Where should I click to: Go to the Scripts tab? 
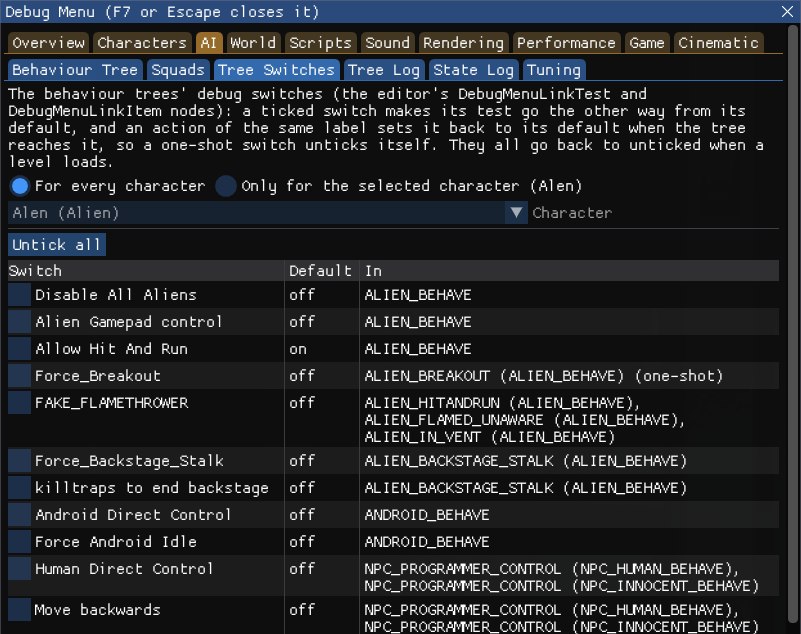tap(320, 43)
